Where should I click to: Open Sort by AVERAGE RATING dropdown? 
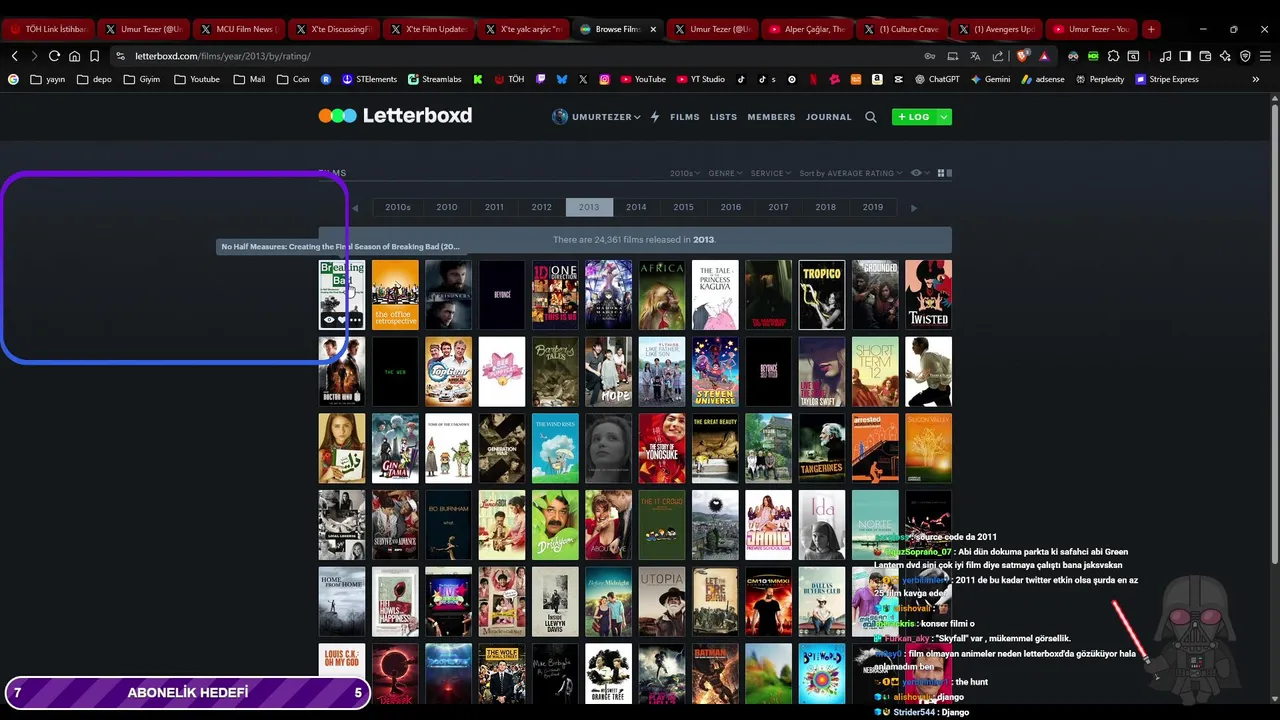click(x=850, y=173)
